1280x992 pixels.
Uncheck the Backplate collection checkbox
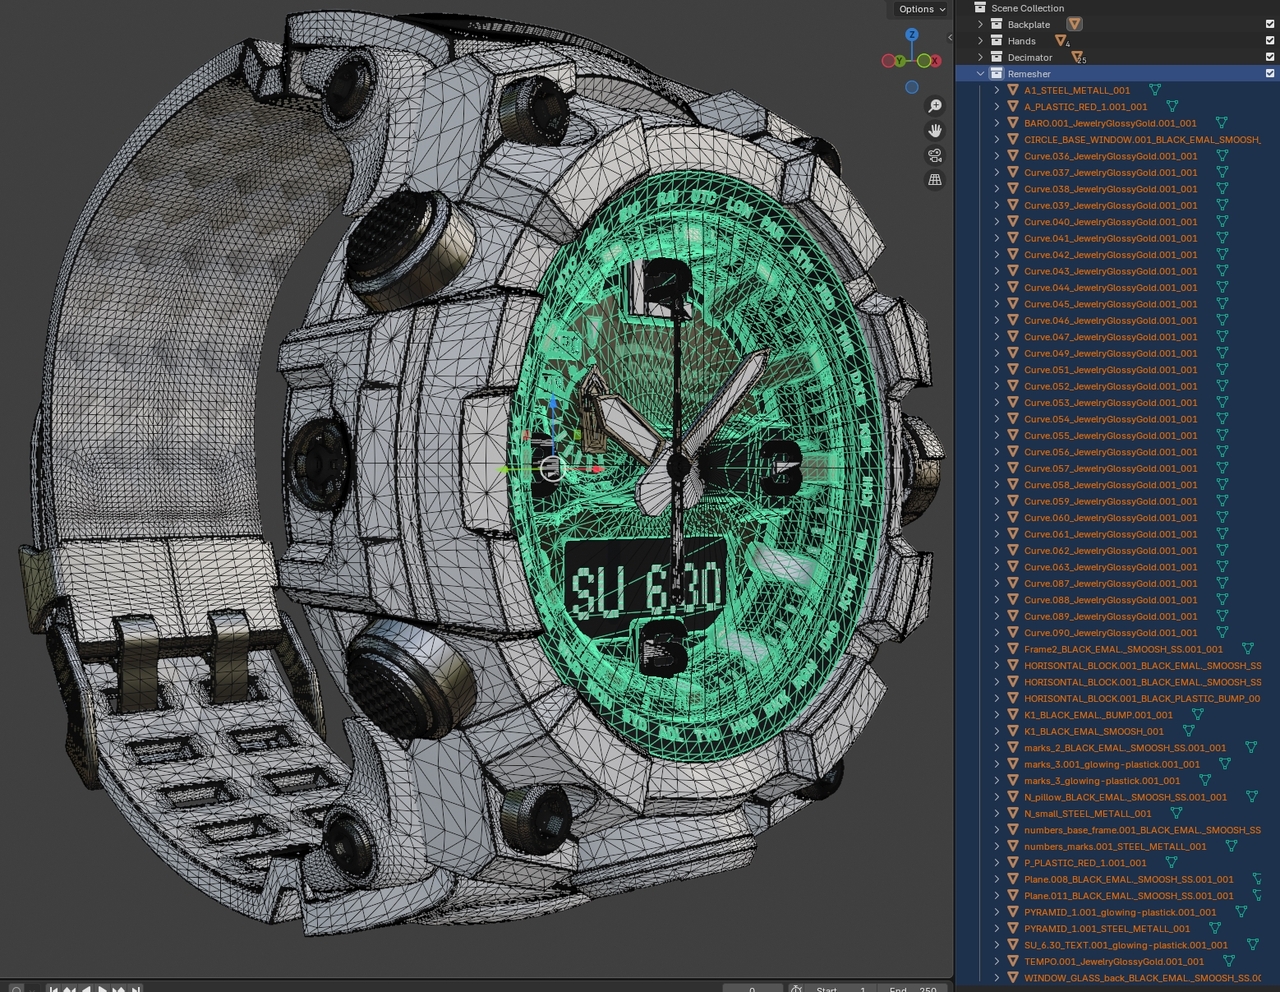(x=1270, y=24)
